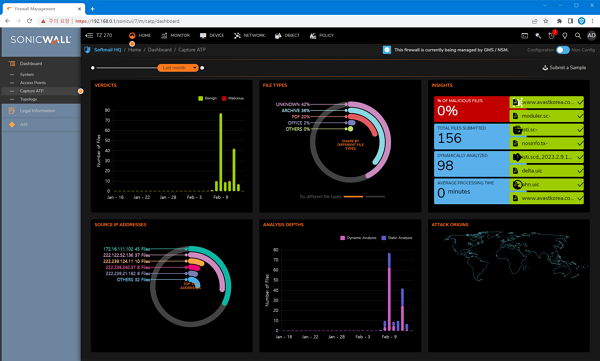Click the orange page indicator below File Types
This screenshot has width=600, height=361.
point(353,196)
